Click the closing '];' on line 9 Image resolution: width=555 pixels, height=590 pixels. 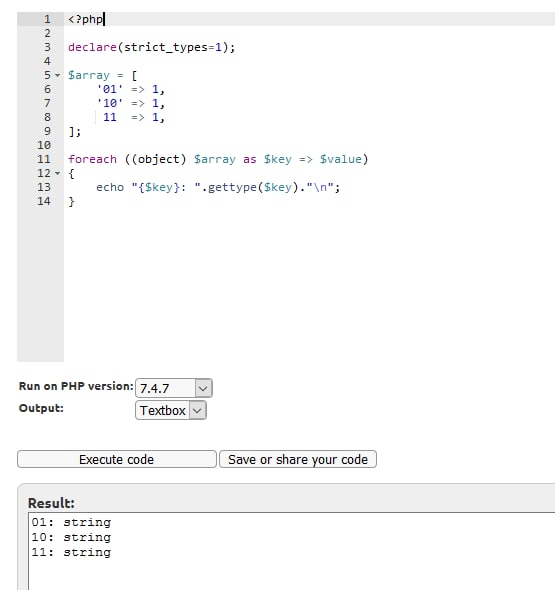click(x=75, y=131)
